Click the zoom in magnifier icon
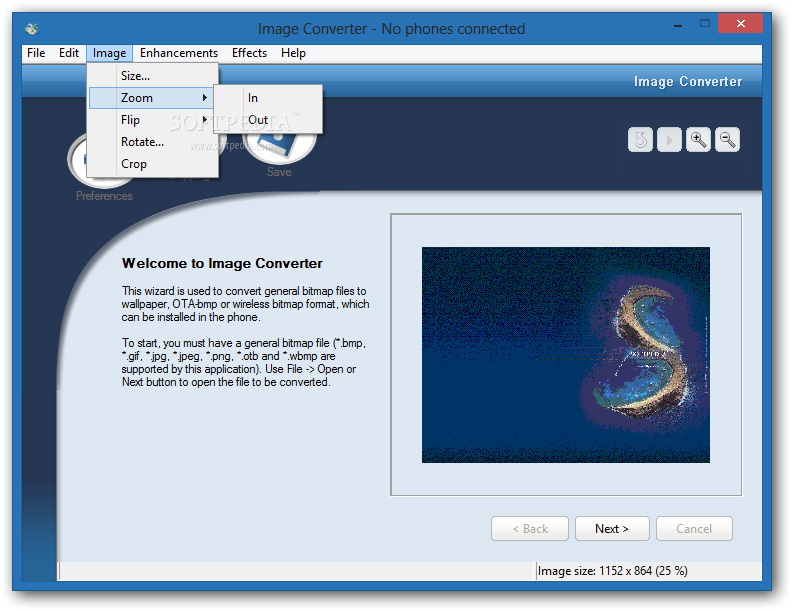 tap(698, 139)
